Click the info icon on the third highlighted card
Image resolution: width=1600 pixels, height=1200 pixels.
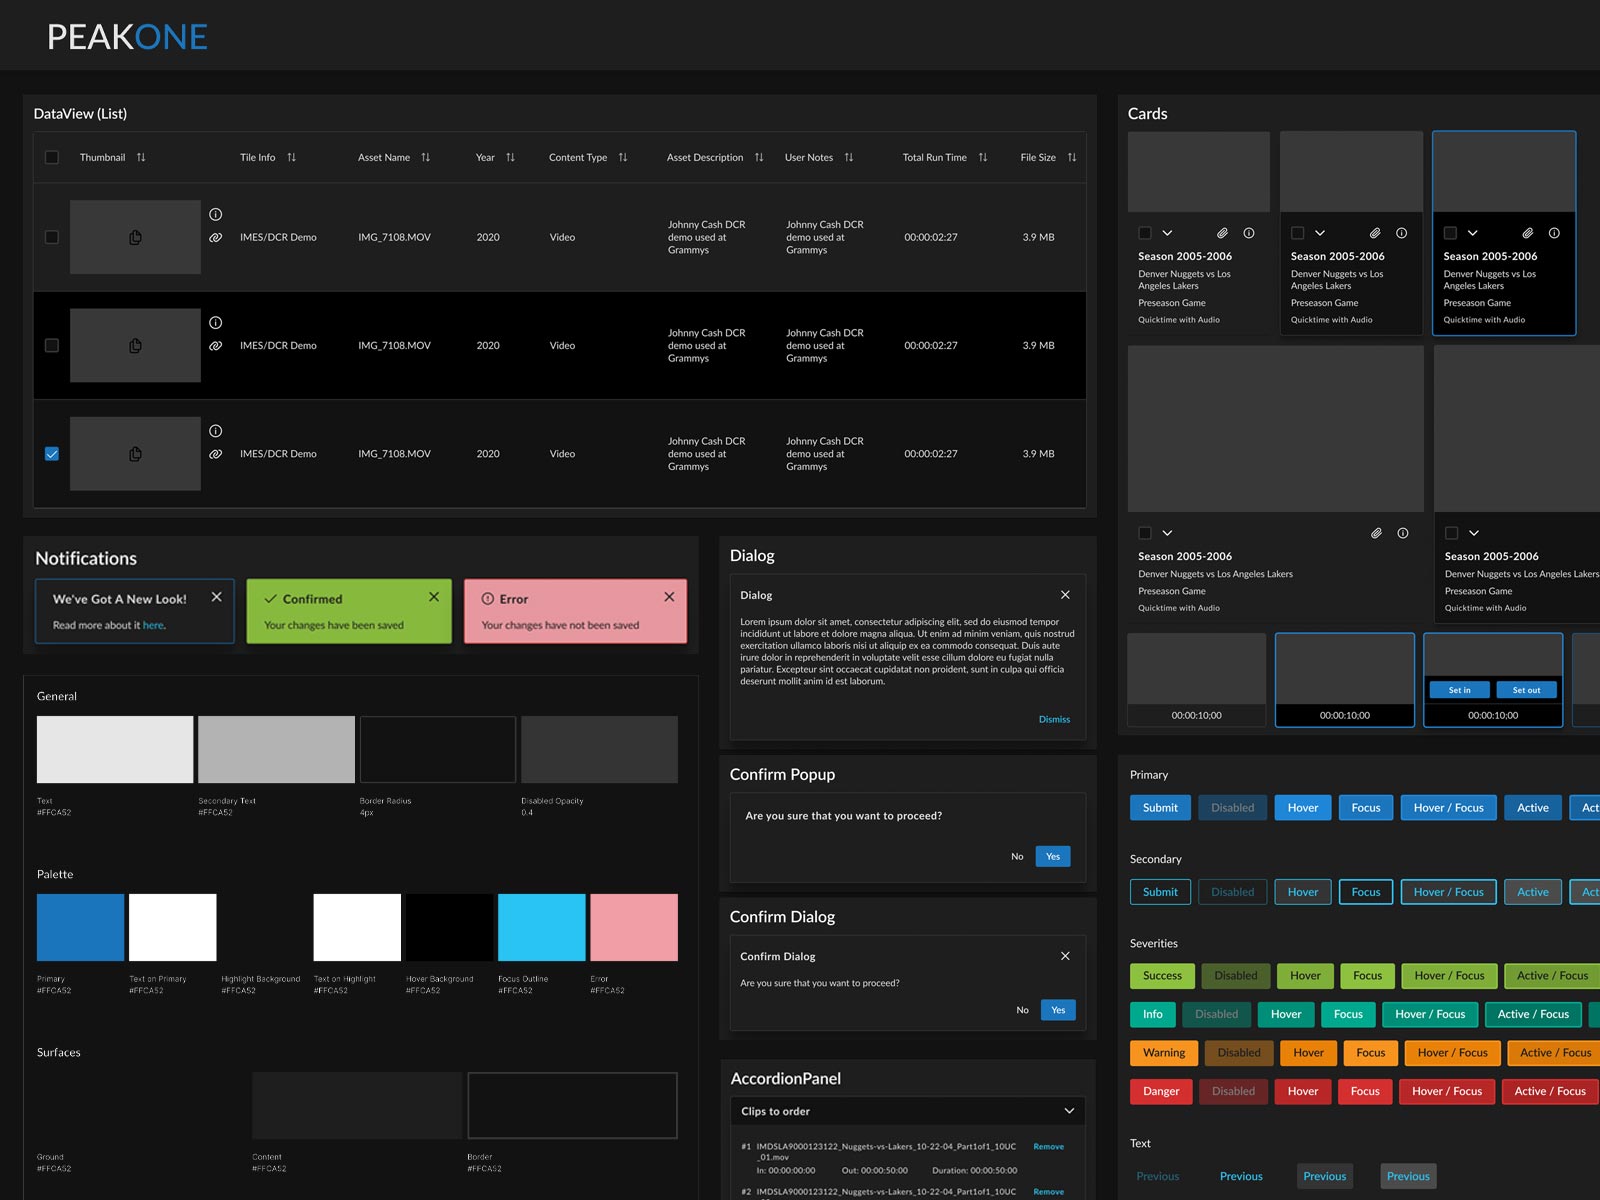tap(1554, 233)
